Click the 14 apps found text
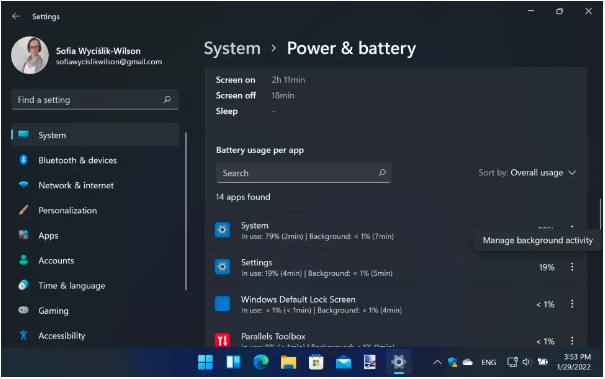The image size is (605, 379). pyautogui.click(x=243, y=197)
